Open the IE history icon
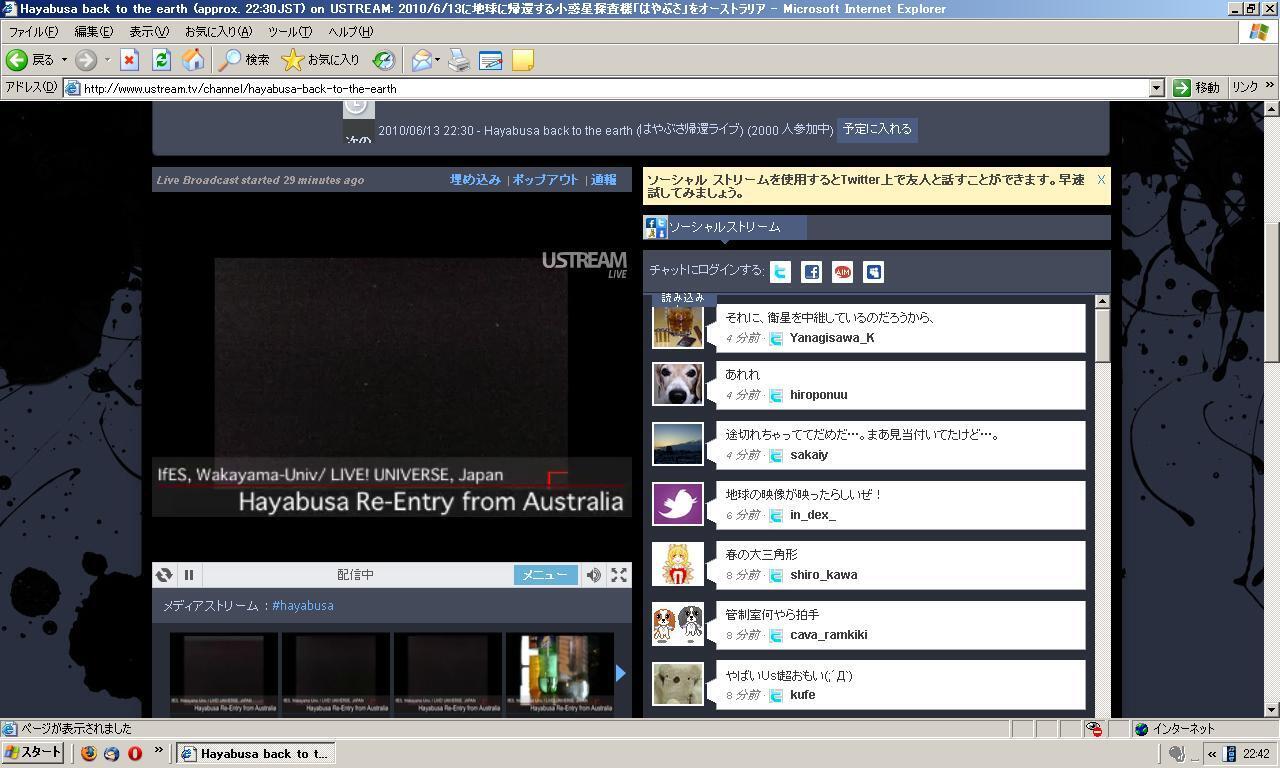Screen dimensions: 1280x768 tap(384, 60)
